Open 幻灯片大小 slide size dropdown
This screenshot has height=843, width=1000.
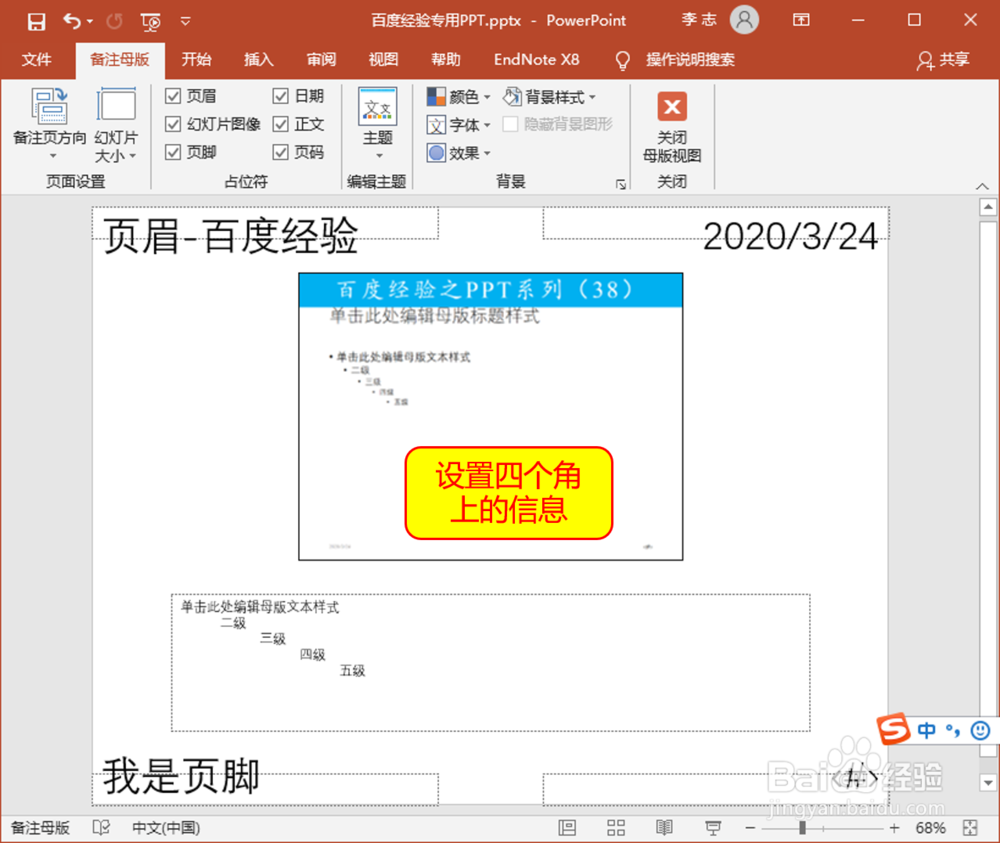point(116,124)
